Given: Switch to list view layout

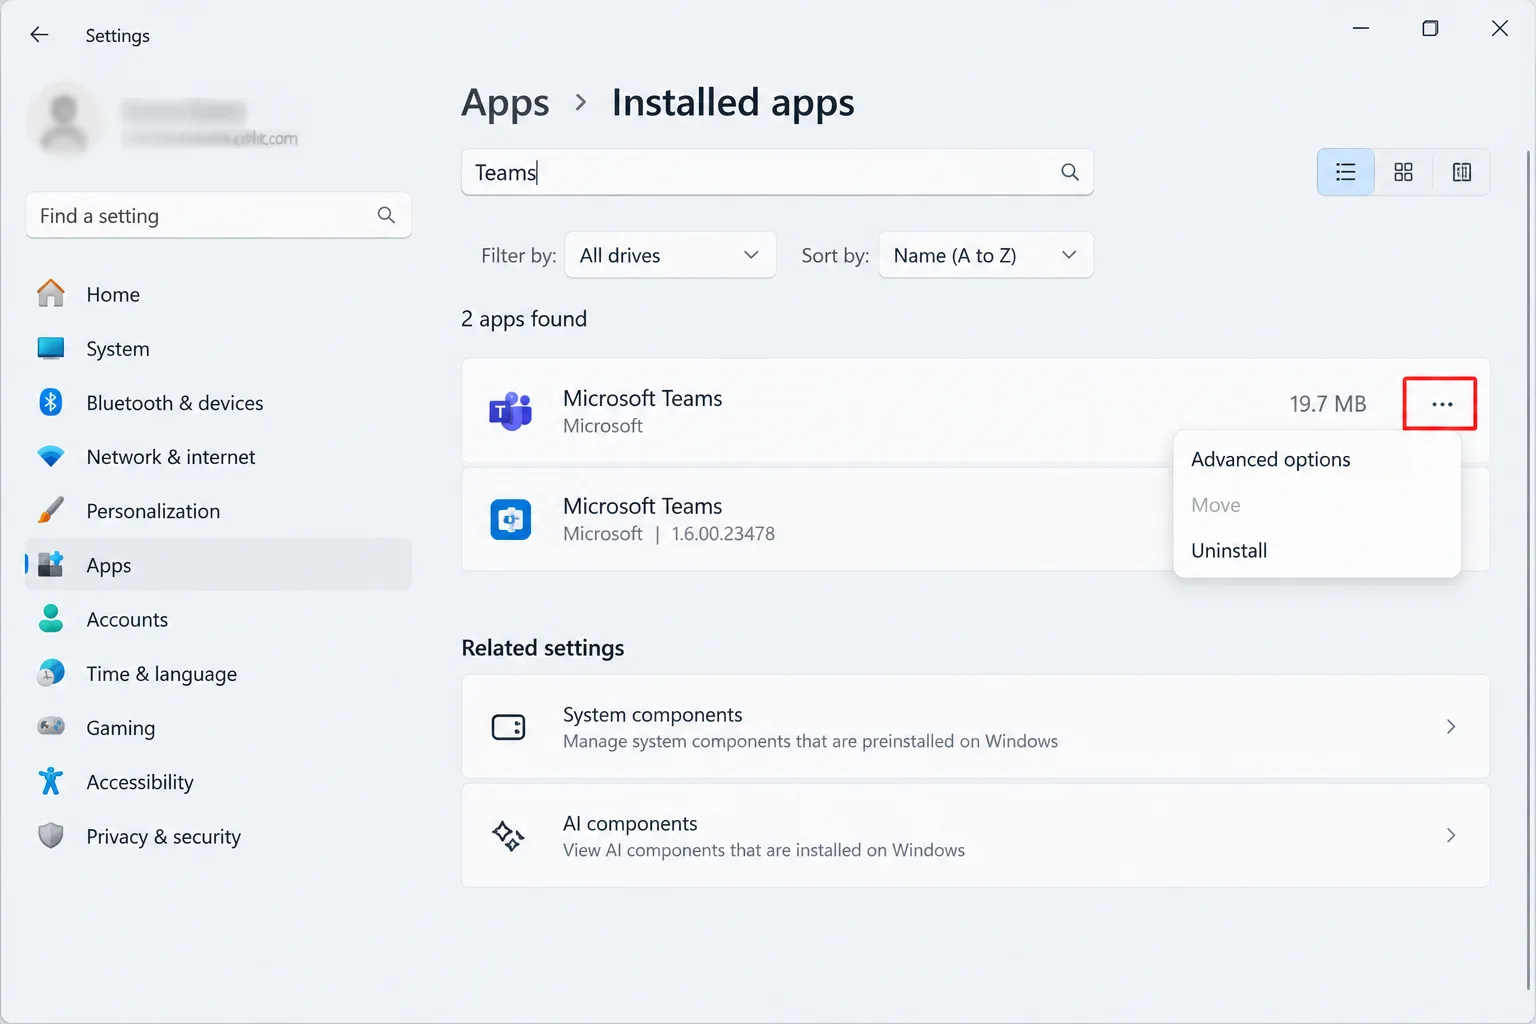Looking at the screenshot, I should coord(1346,172).
